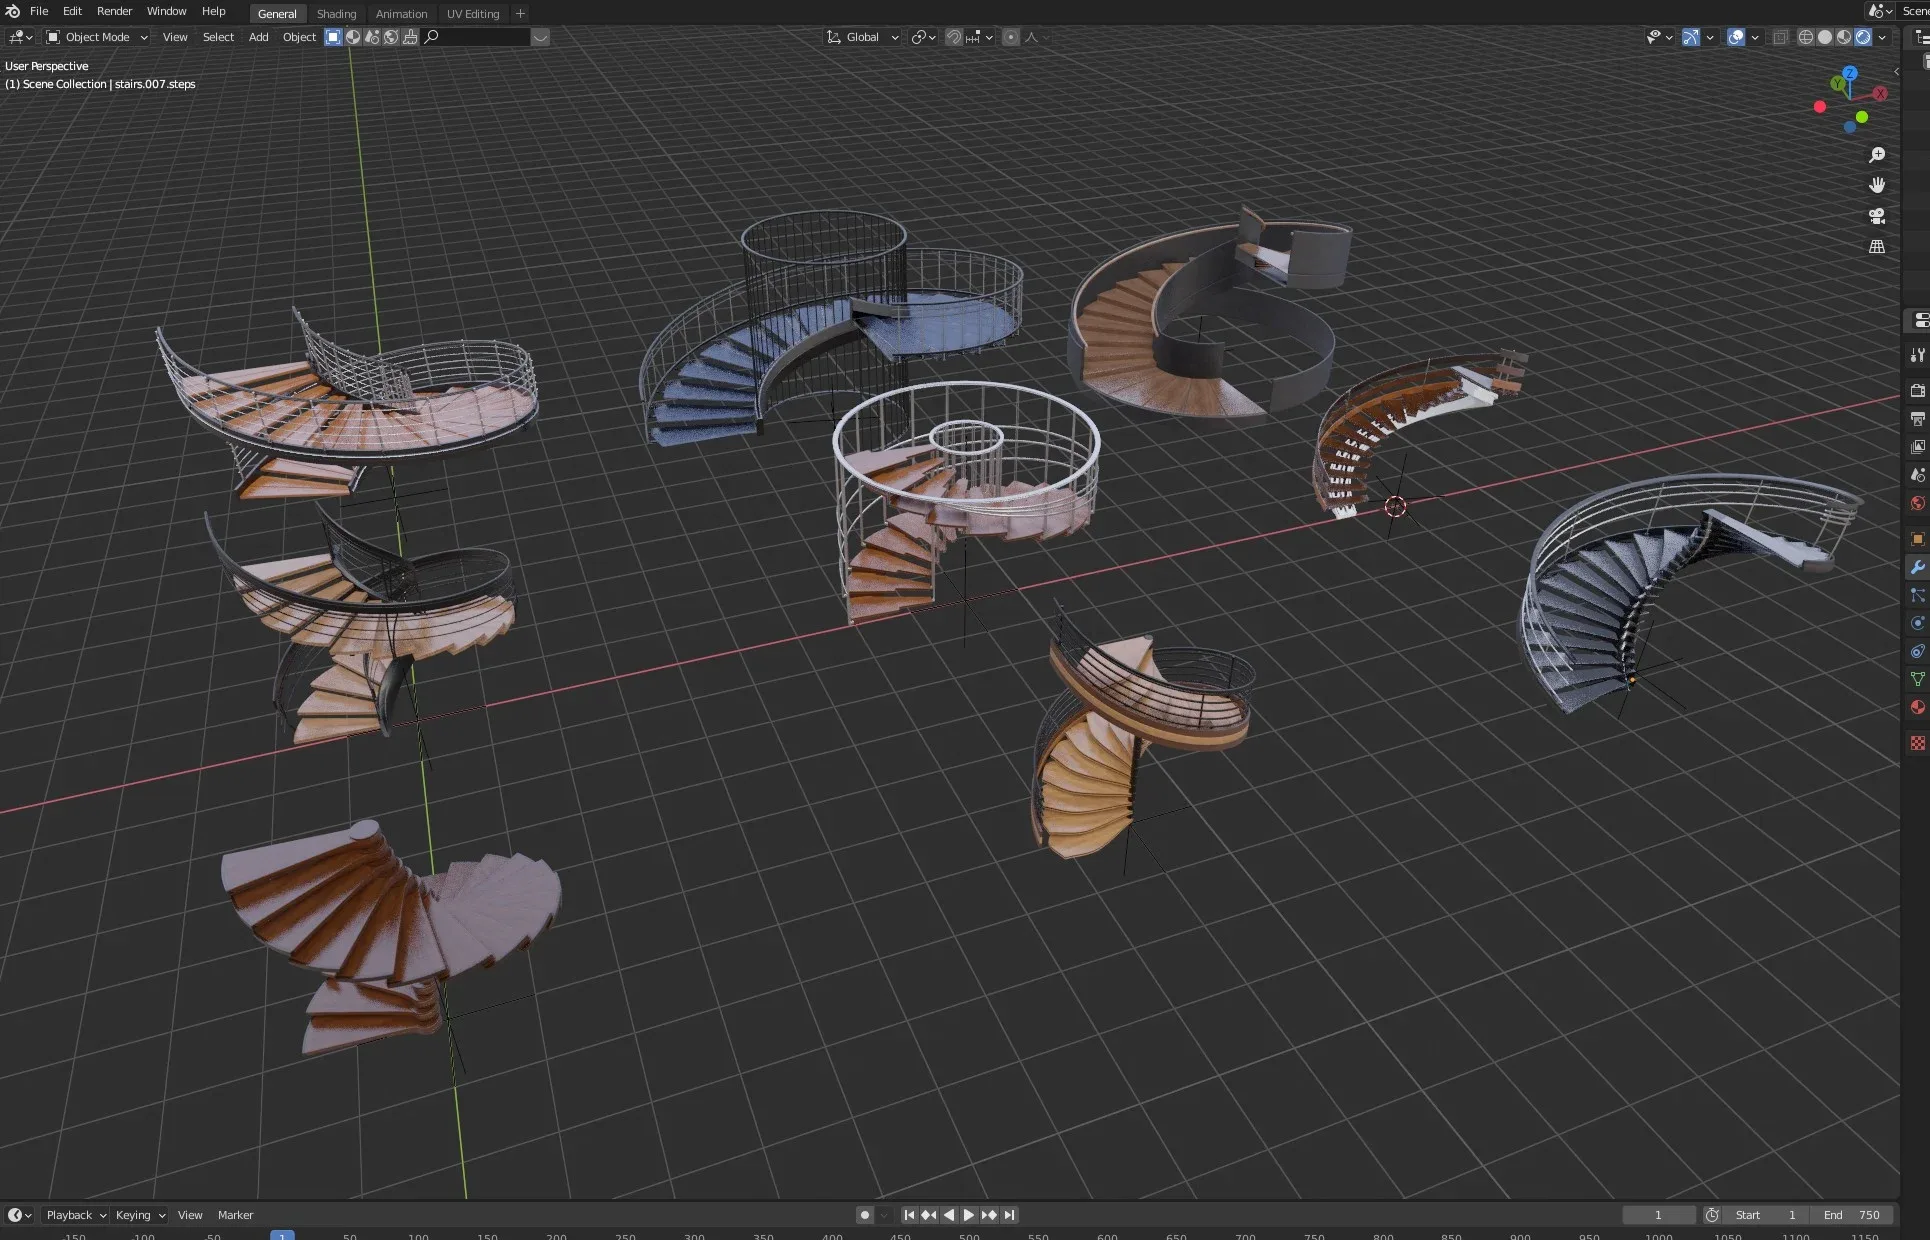The image size is (1930, 1240).
Task: Click the proportional editing falloff icon
Action: coord(1032,37)
